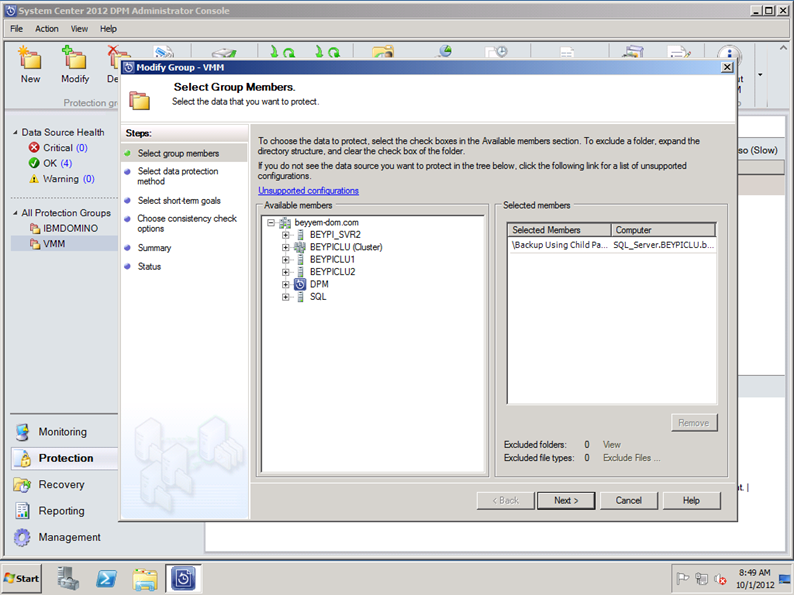Click the Summary step
This screenshot has width=794, height=595.
pos(154,248)
